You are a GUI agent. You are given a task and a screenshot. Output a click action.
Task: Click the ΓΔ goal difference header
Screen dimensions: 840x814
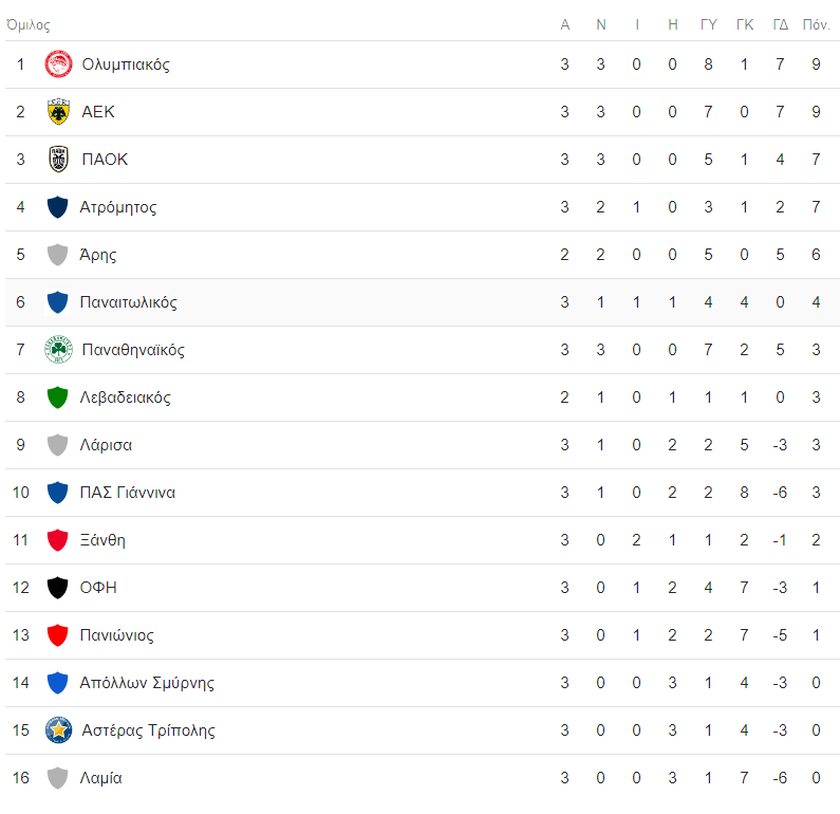click(780, 25)
